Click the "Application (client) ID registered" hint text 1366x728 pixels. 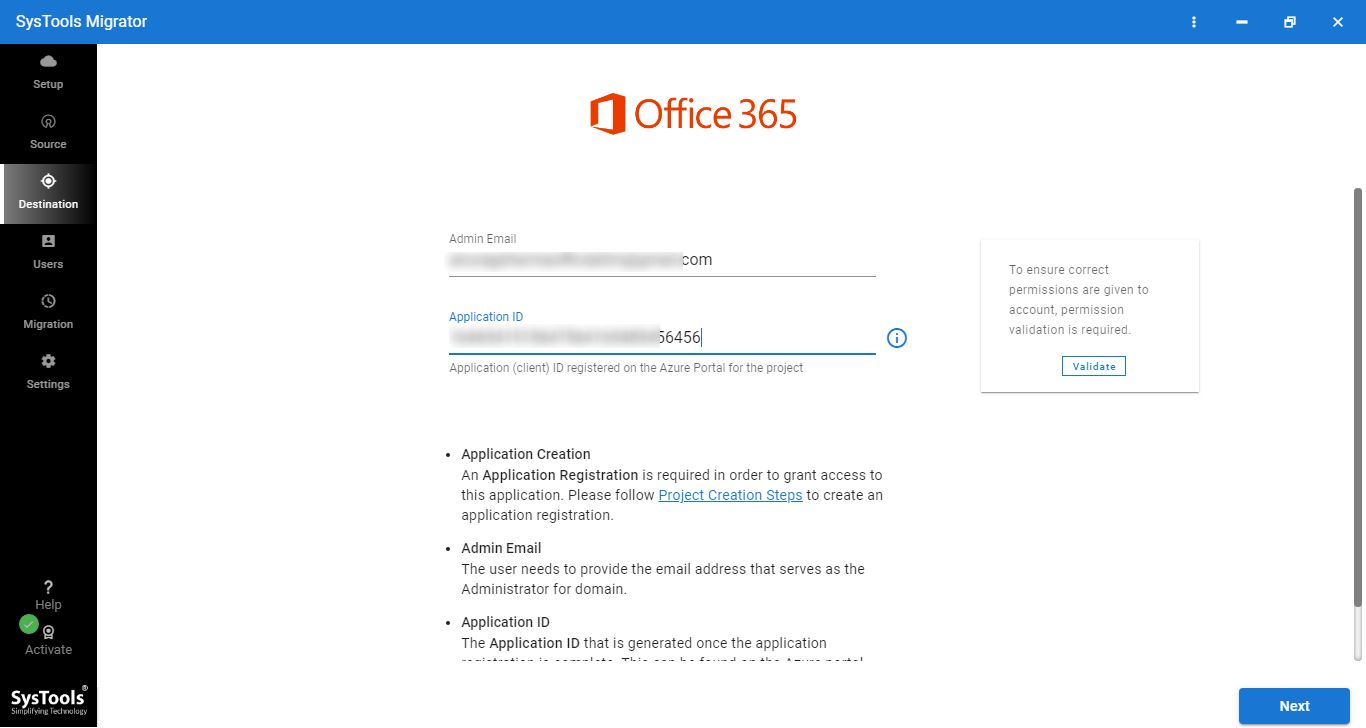point(626,368)
